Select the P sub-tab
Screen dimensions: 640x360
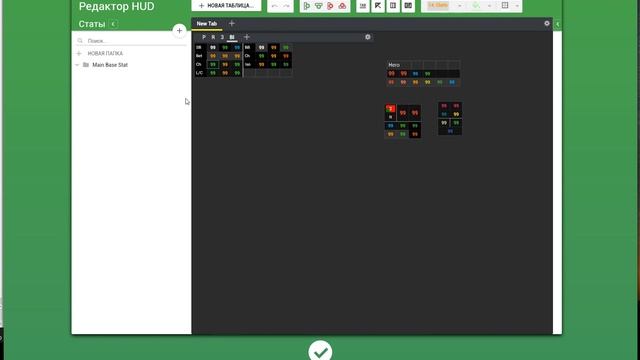click(x=204, y=37)
